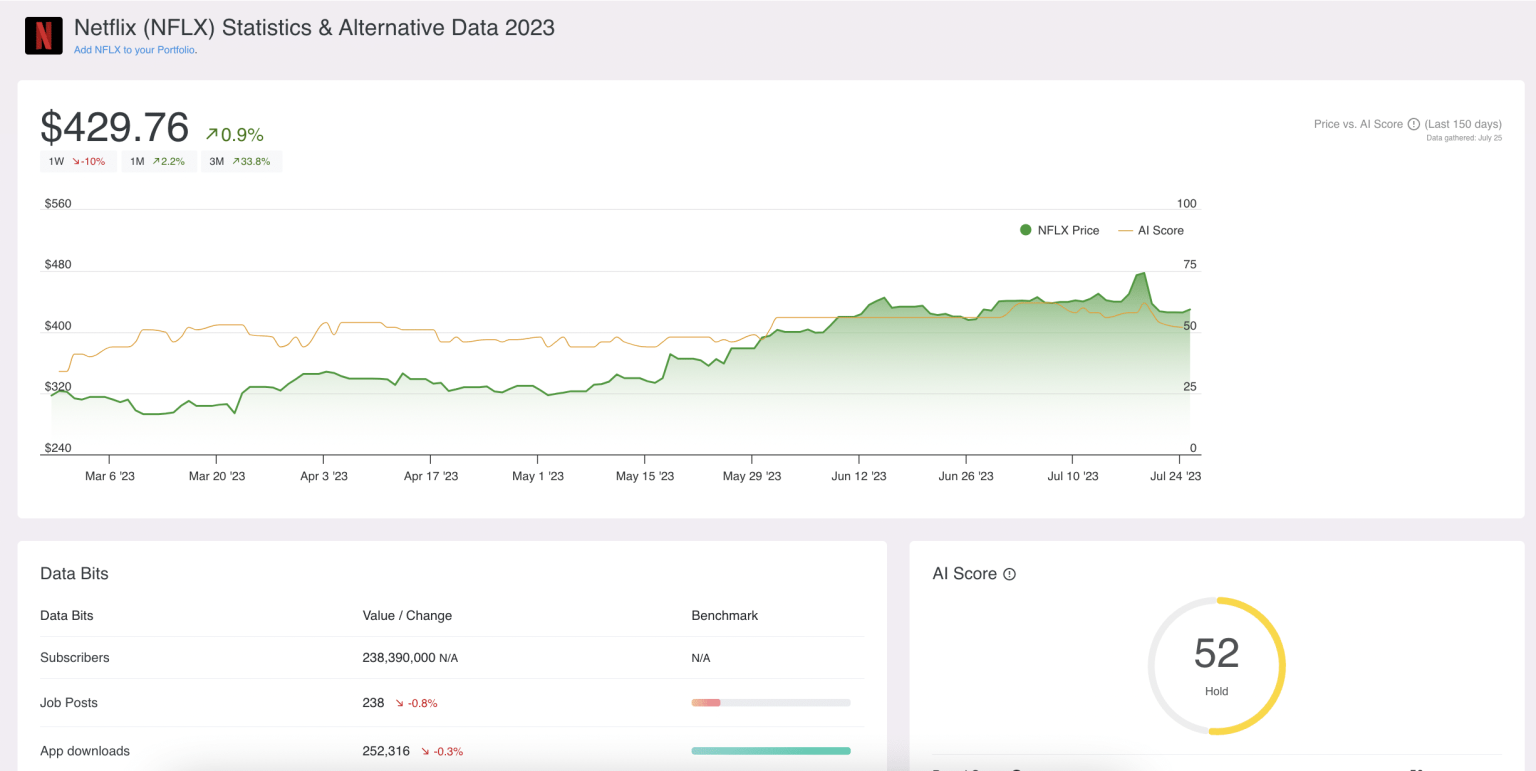Click the info icon beside Price vs. AI Score
This screenshot has height=771, width=1536.
(1413, 124)
